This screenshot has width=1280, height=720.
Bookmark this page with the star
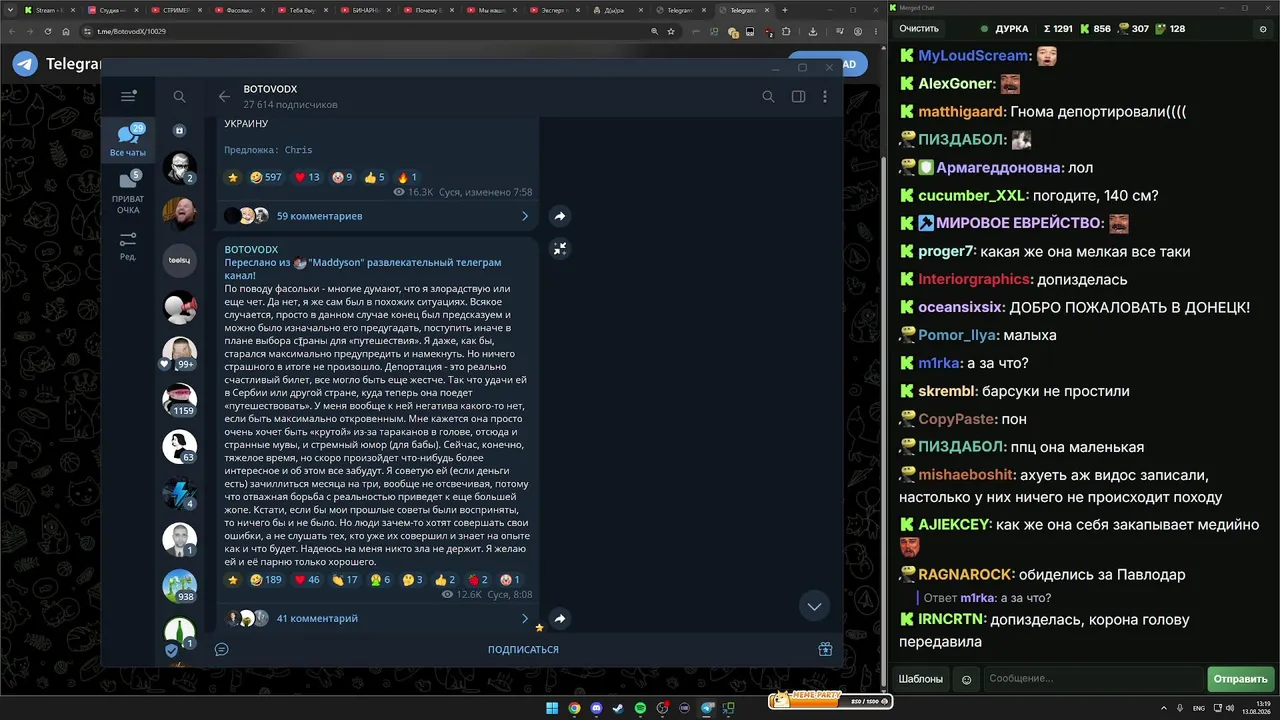click(671, 31)
